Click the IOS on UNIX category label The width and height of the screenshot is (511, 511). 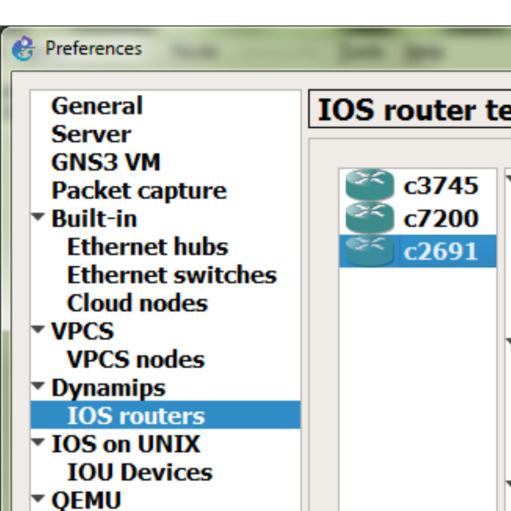[126, 444]
